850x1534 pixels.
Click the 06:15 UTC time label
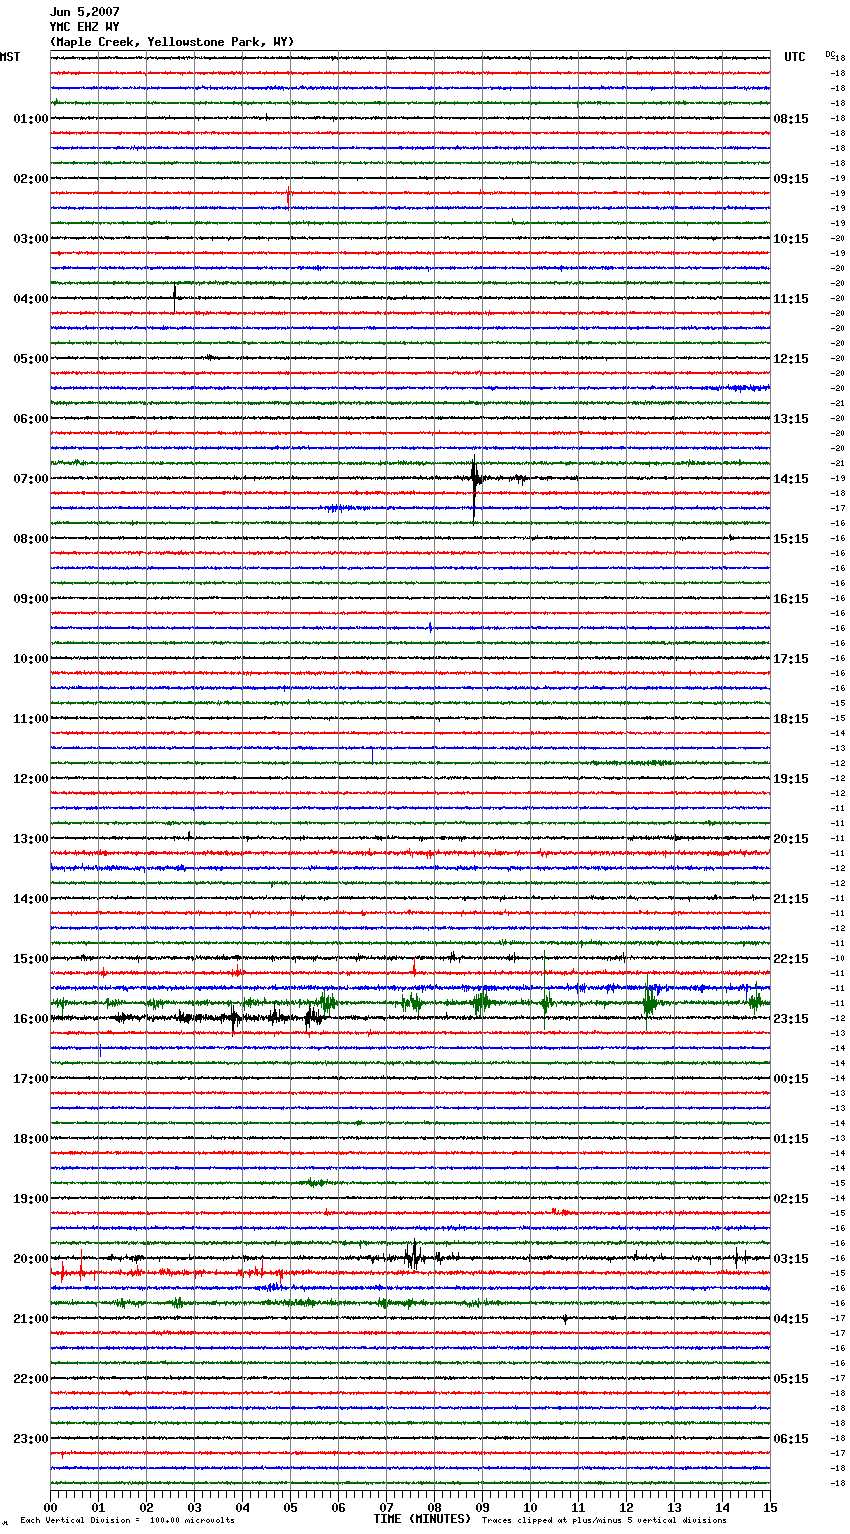click(x=791, y=1439)
